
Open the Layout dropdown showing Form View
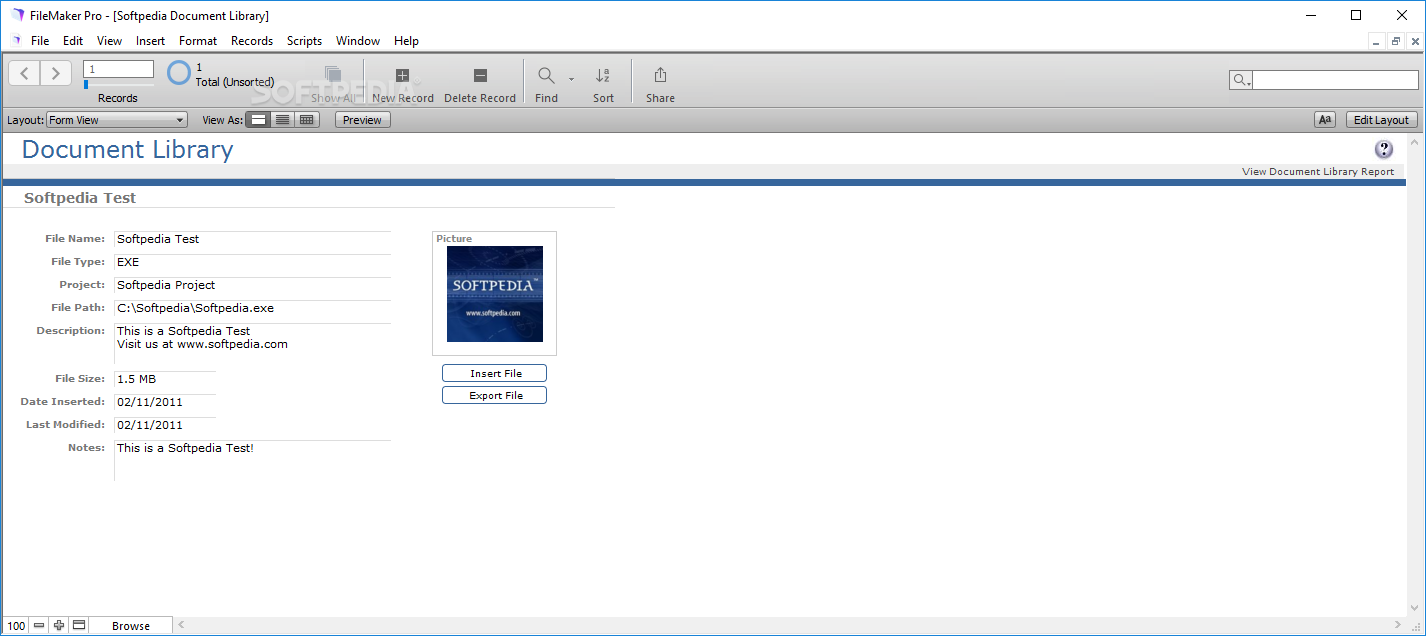click(x=116, y=120)
